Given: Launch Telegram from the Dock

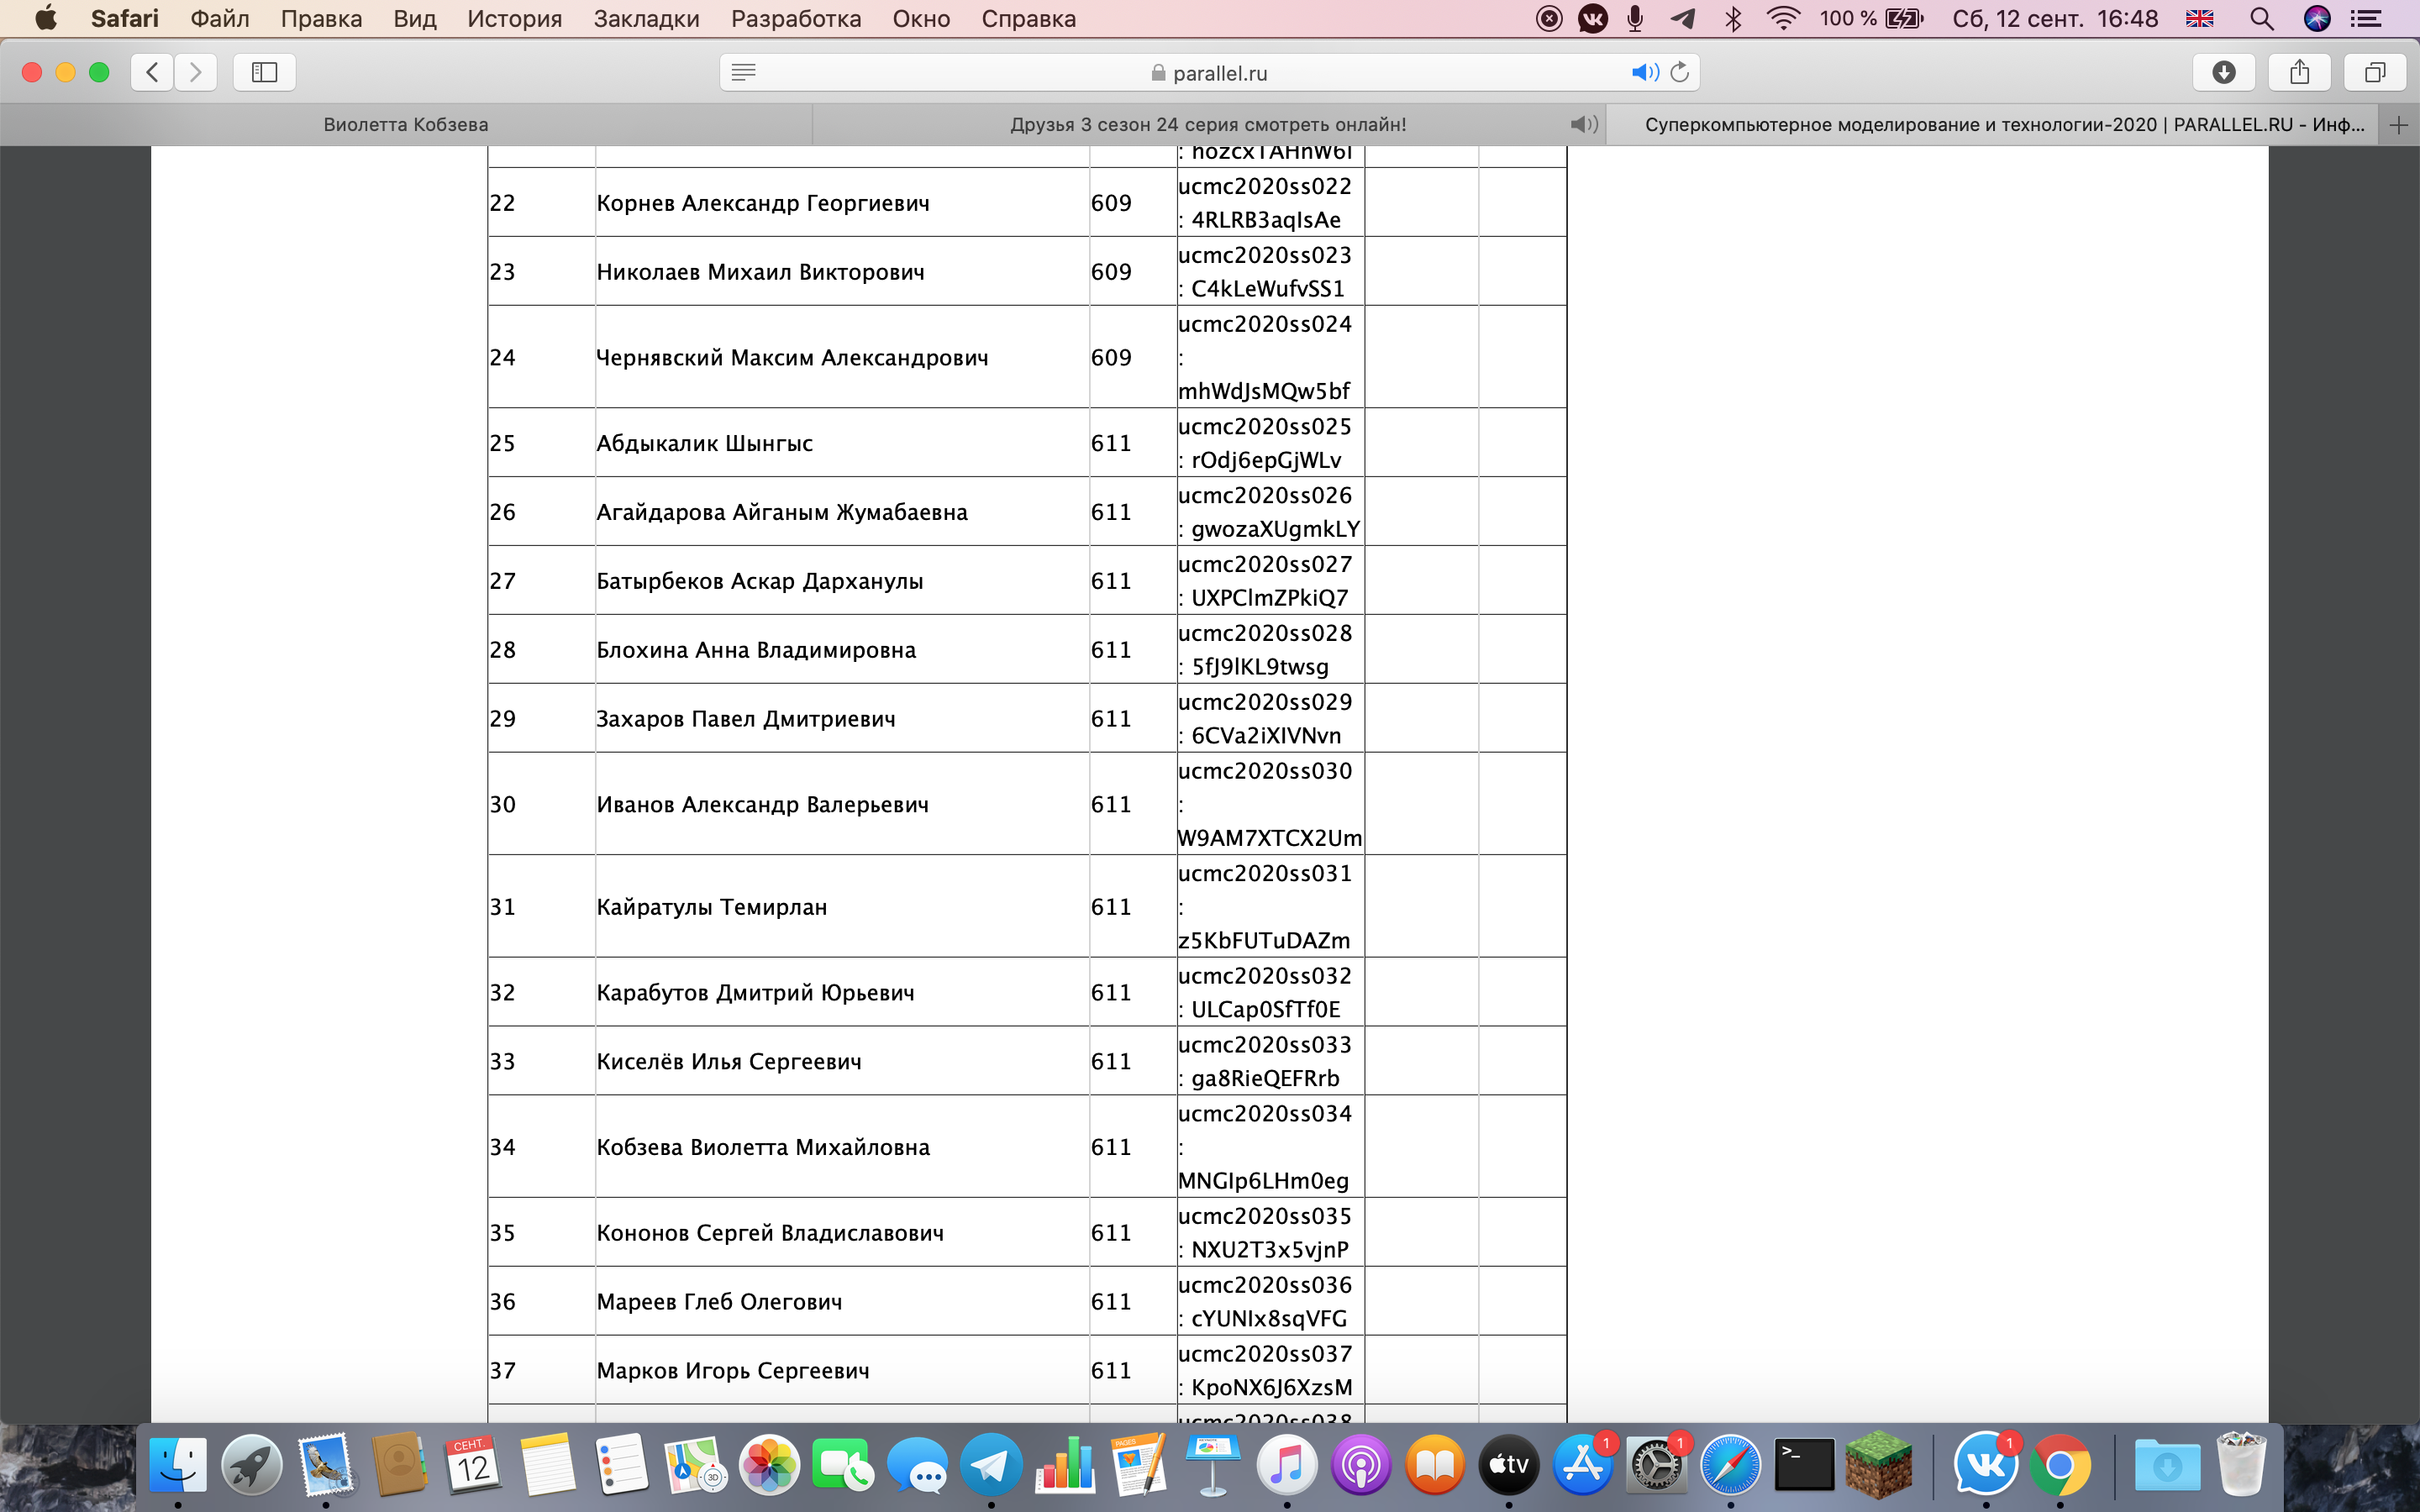Looking at the screenshot, I should [991, 1464].
